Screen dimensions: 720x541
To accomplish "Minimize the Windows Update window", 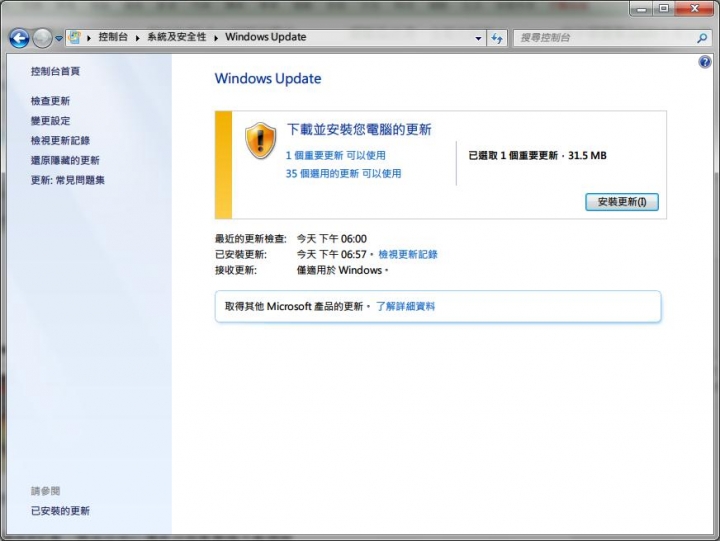I will coord(641,9).
